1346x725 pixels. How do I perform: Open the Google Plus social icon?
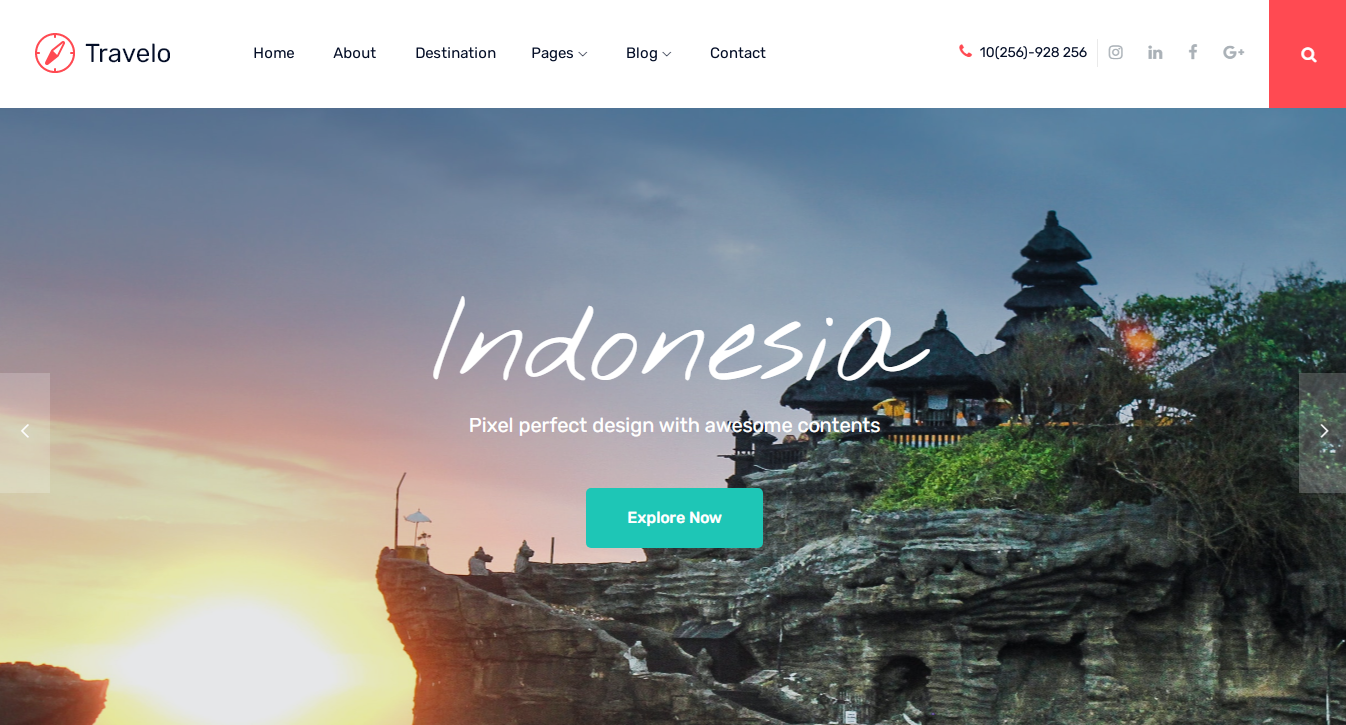coord(1234,52)
